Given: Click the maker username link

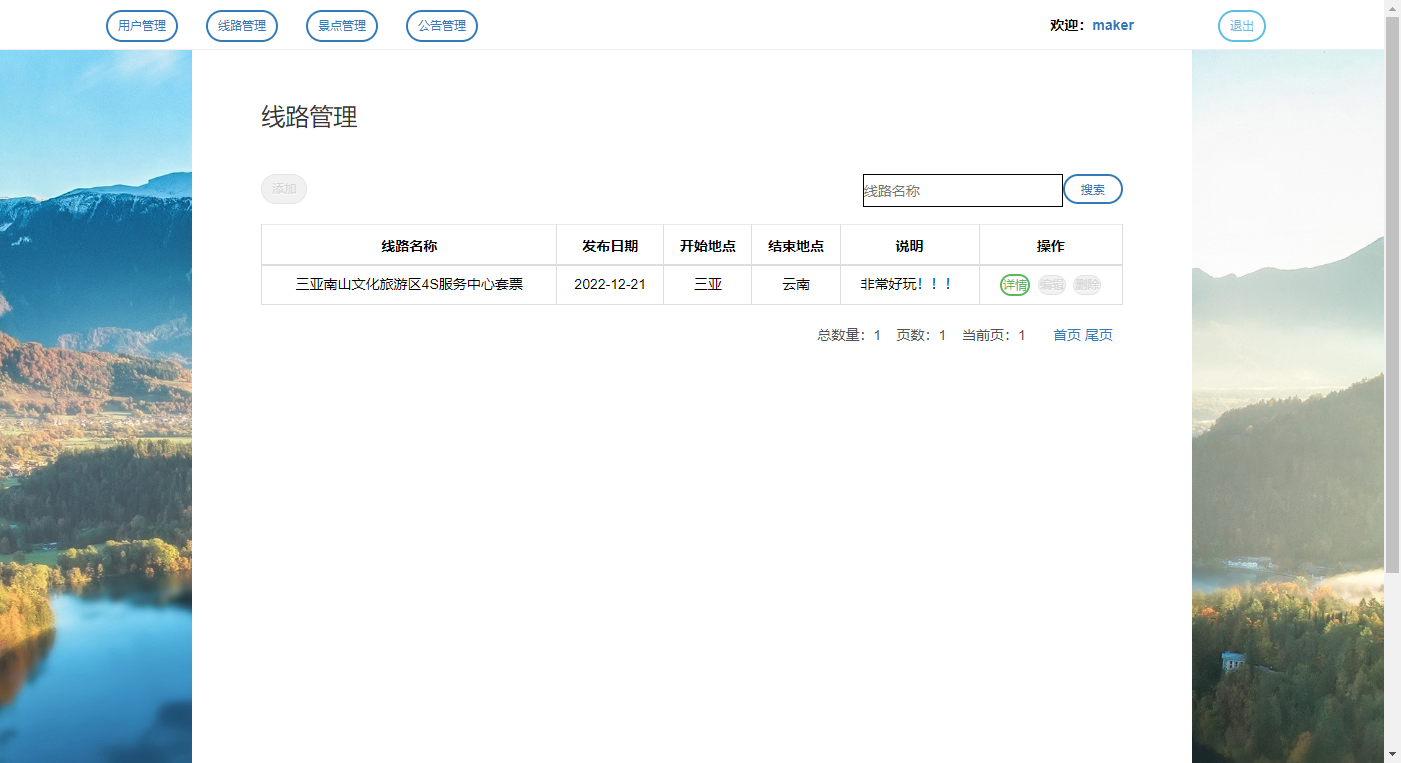Looking at the screenshot, I should [1113, 25].
